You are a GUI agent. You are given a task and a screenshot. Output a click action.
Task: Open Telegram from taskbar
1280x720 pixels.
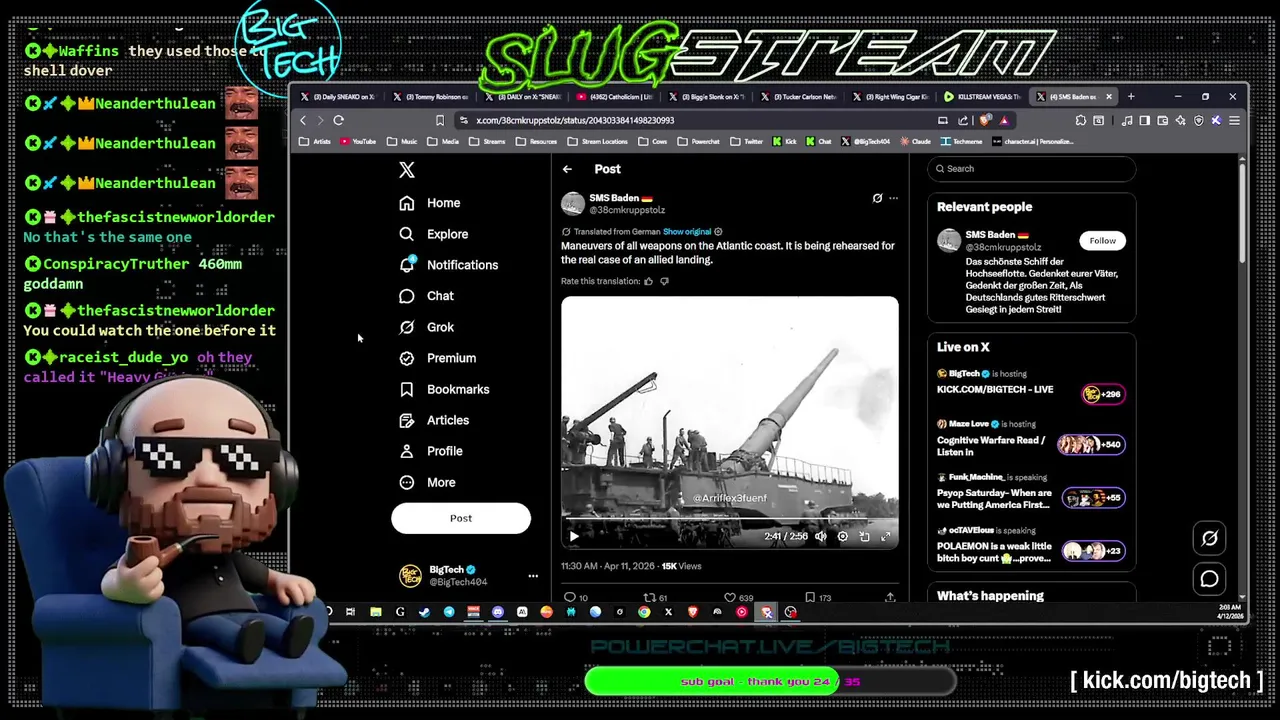point(449,612)
